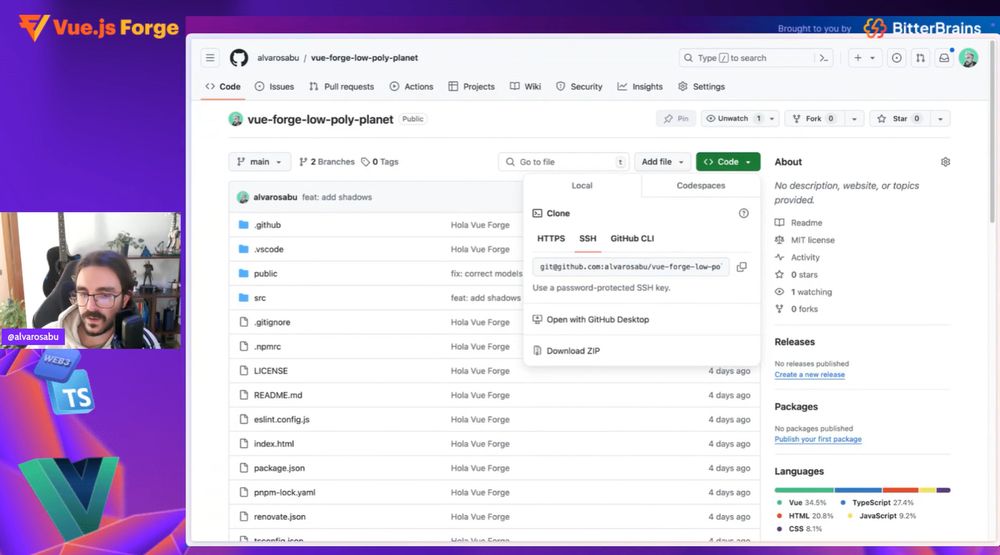The width and height of the screenshot is (1000, 555).
Task: Select GitHub CLI clone method
Action: 632,239
